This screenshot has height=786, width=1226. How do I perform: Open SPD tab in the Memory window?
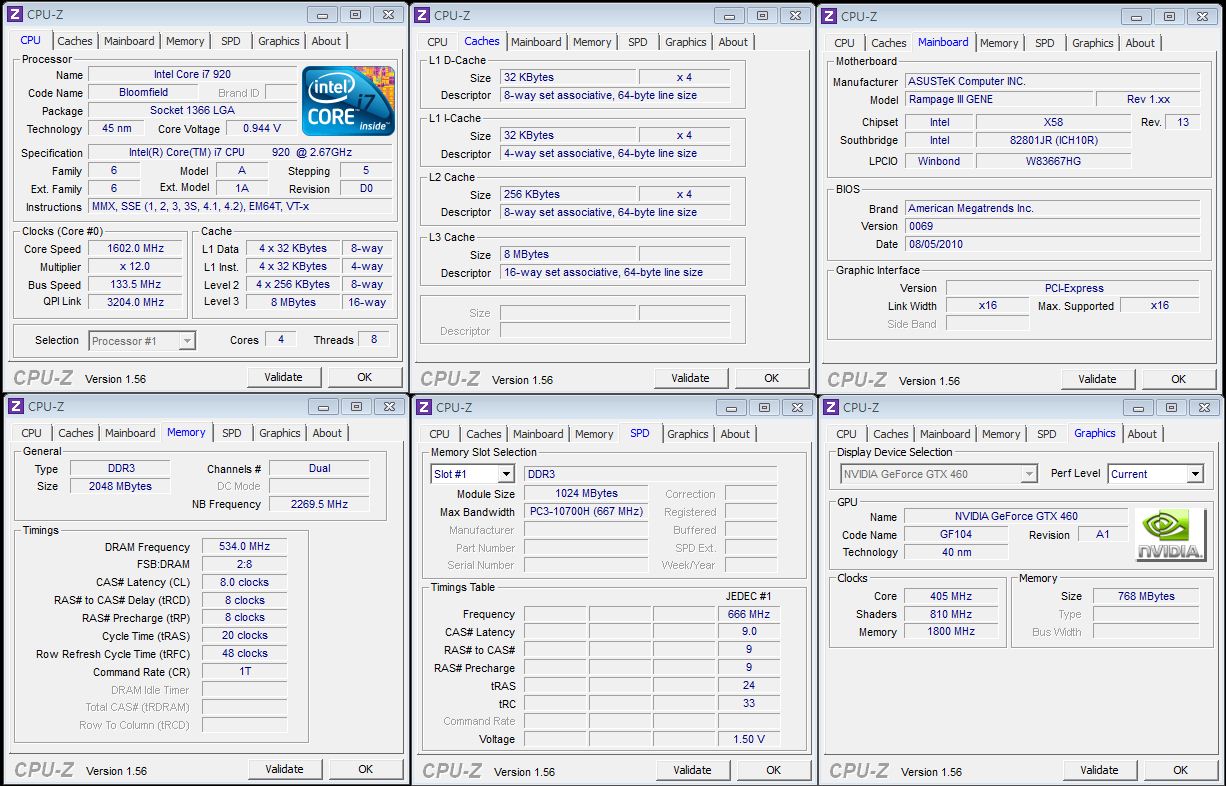pos(232,433)
